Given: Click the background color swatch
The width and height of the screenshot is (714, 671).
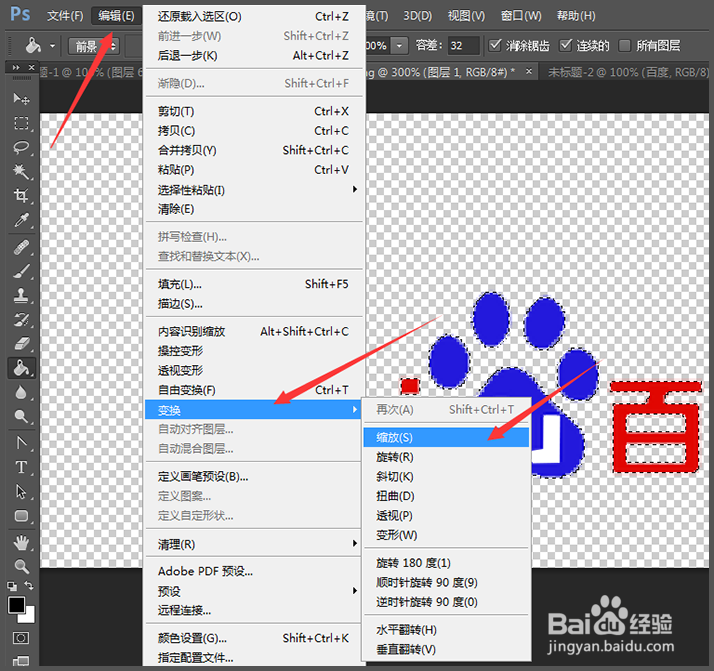Looking at the screenshot, I should [x=29, y=617].
